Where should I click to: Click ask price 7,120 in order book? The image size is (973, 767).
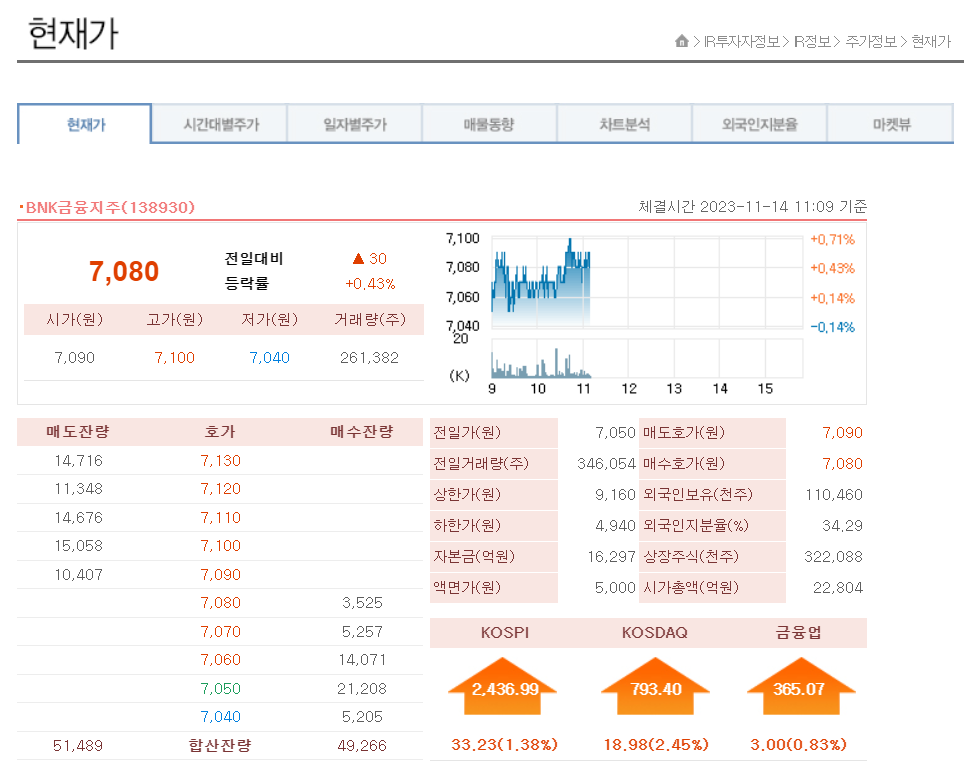point(220,489)
